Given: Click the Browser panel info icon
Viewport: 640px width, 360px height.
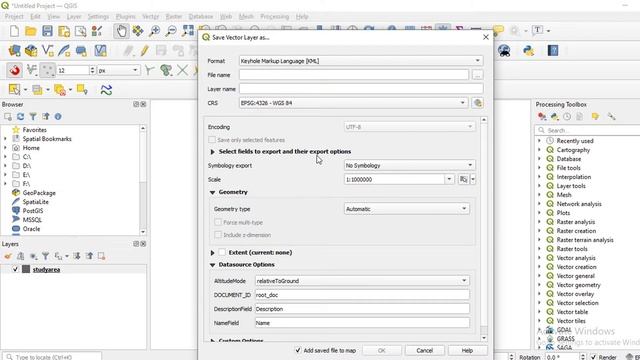Looking at the screenshot, I should click(x=58, y=117).
